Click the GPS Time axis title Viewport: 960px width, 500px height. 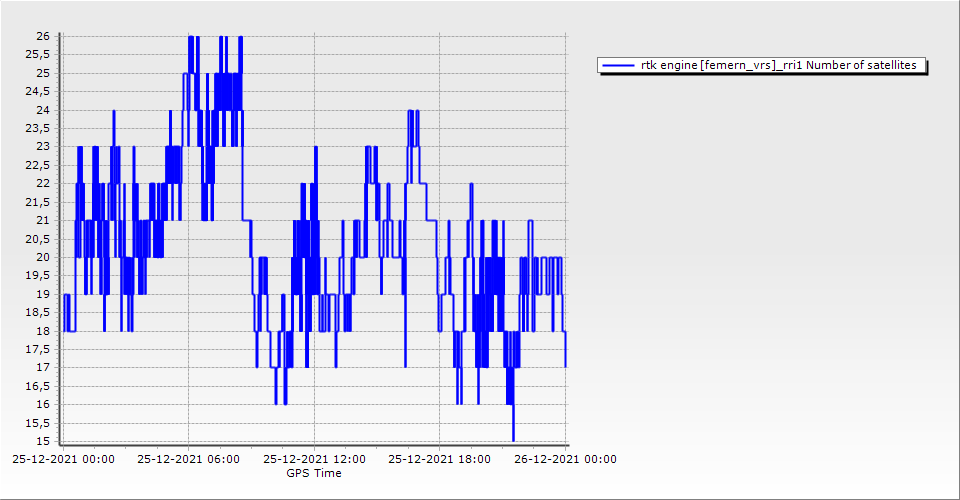pos(313,473)
